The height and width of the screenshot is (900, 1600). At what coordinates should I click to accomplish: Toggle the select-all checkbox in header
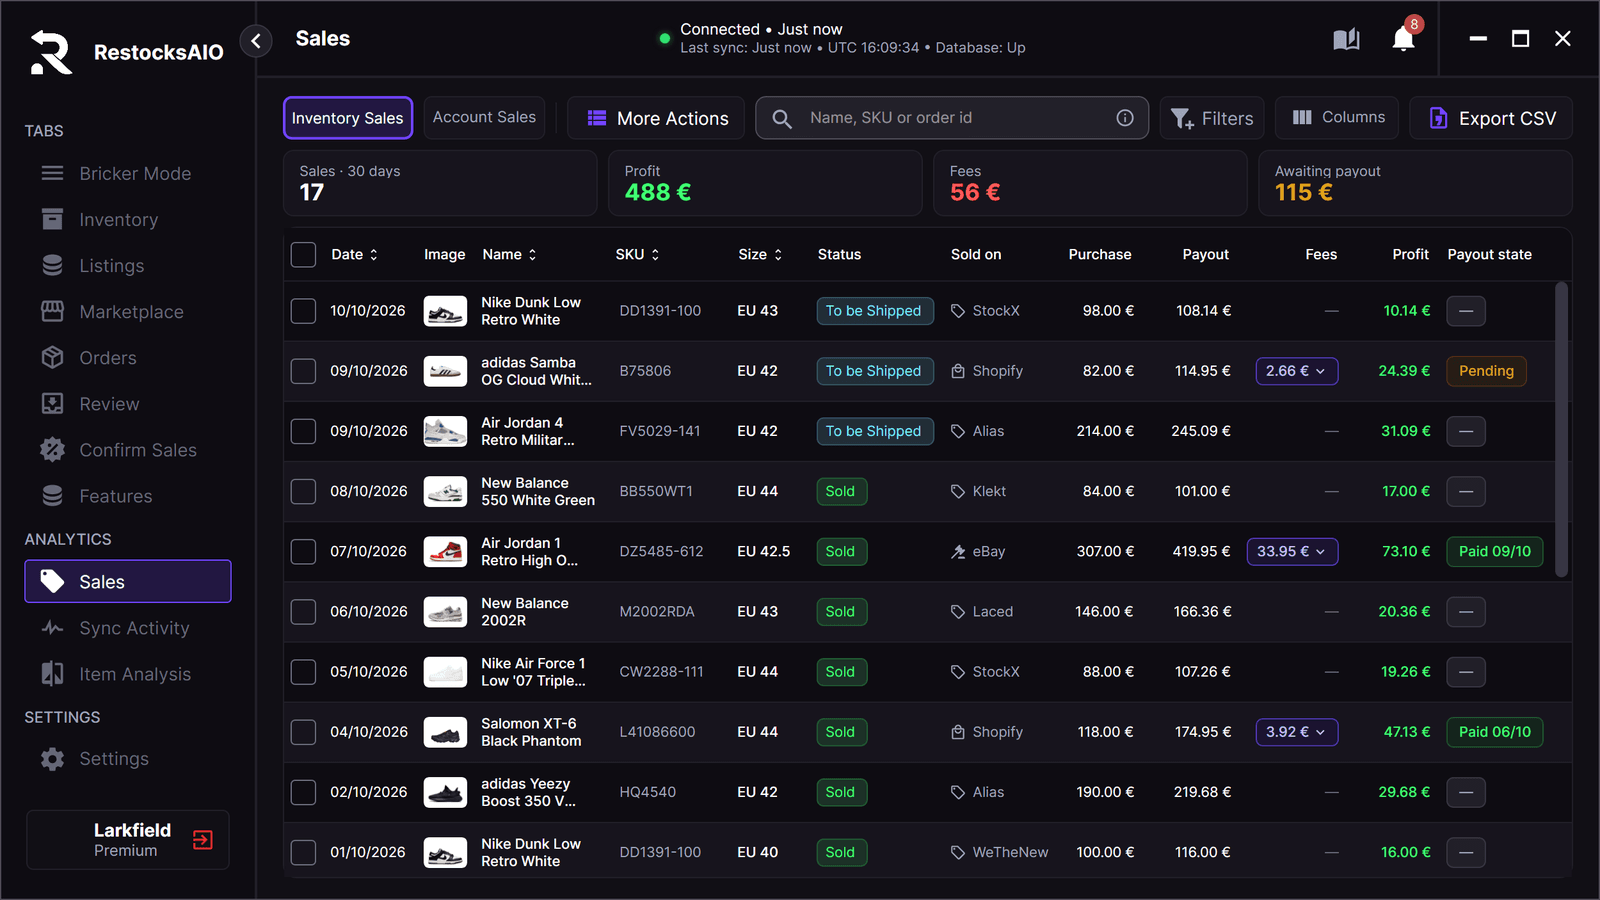(303, 255)
